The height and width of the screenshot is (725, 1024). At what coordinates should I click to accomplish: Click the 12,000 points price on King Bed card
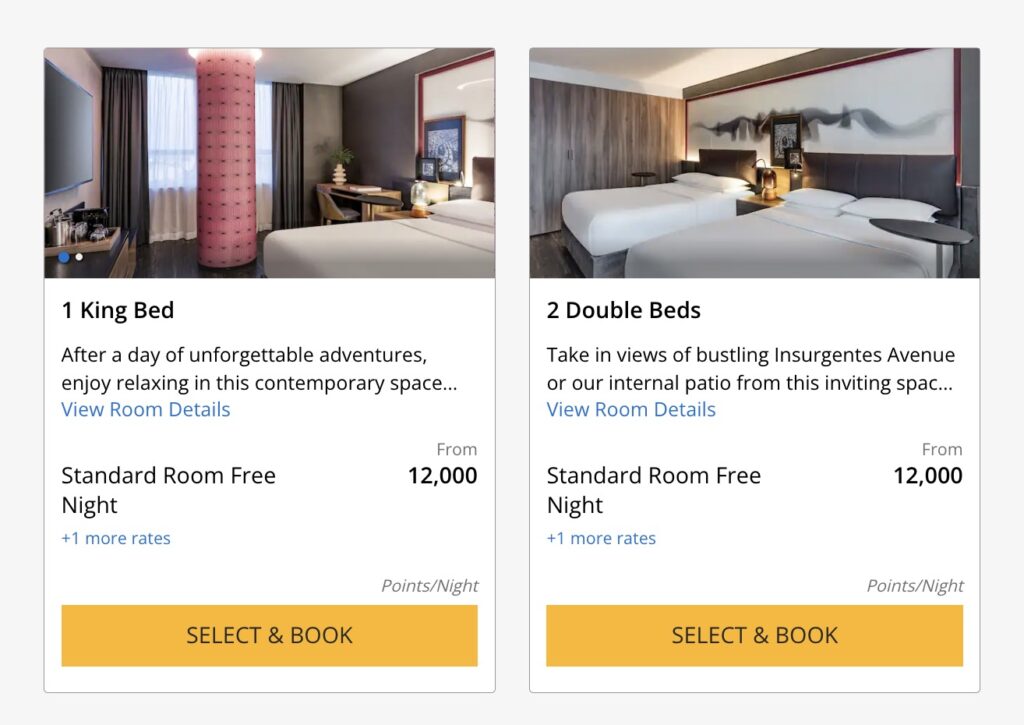441,476
